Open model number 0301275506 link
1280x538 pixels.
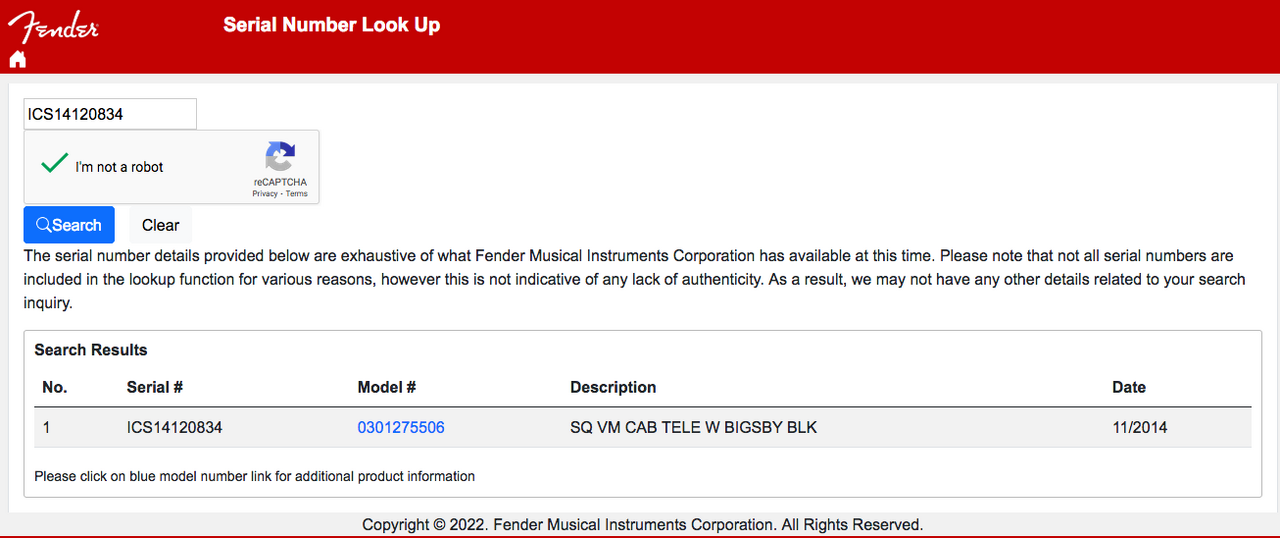pos(401,428)
